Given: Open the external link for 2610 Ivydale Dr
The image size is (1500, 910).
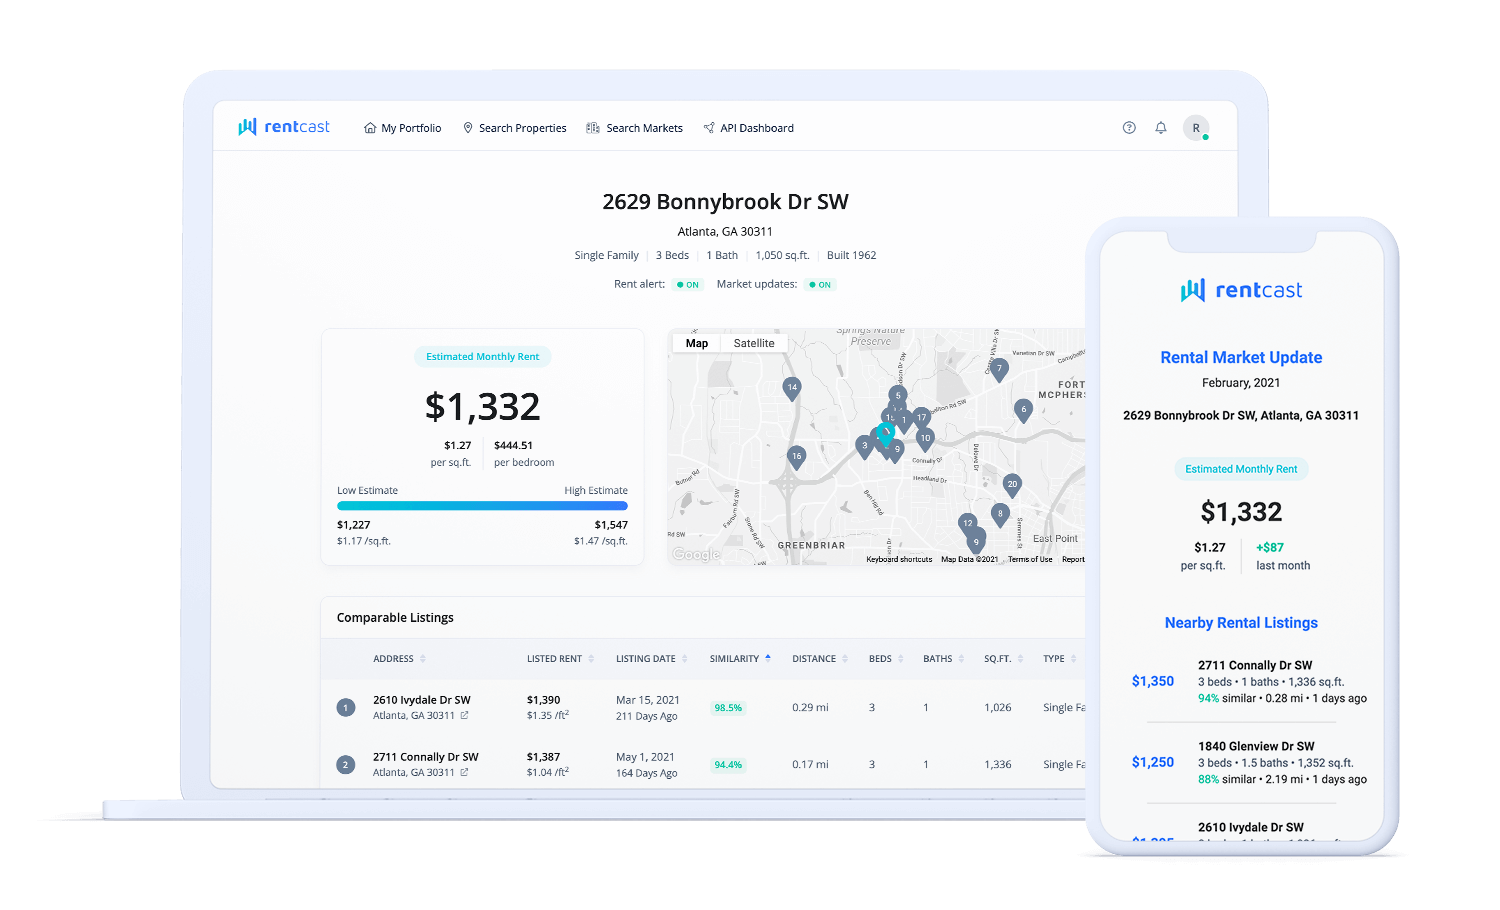Looking at the screenshot, I should coord(462,715).
